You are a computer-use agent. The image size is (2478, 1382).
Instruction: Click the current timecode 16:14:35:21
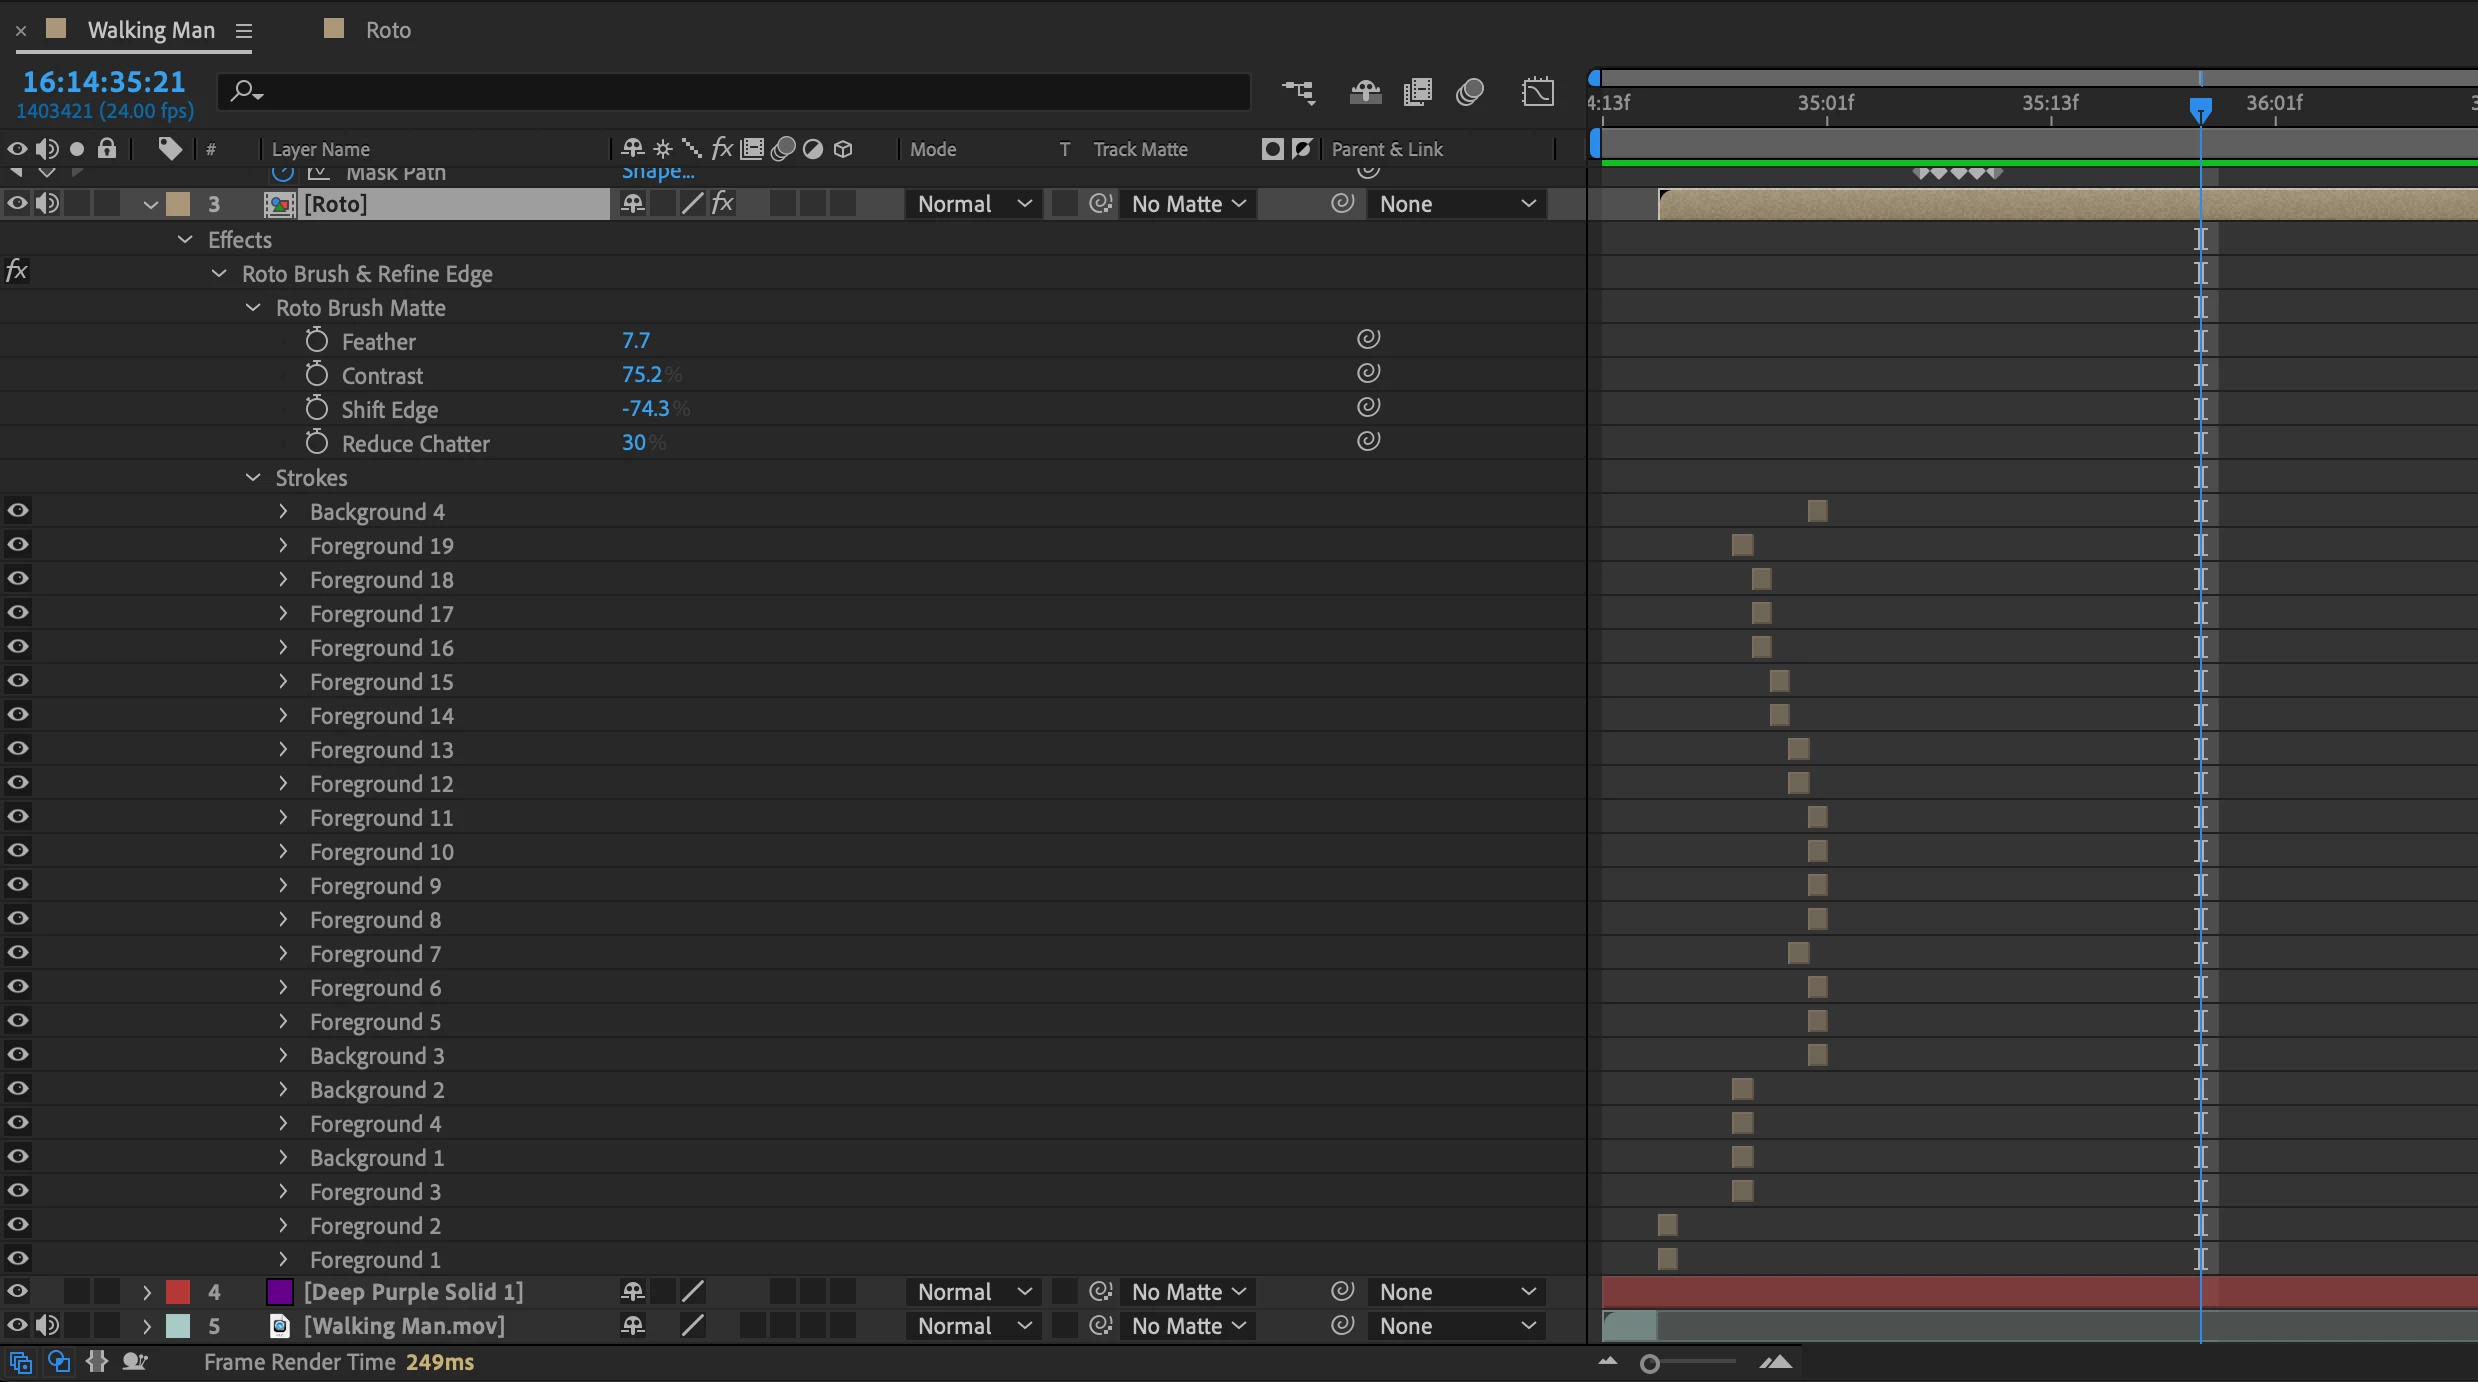(x=104, y=82)
